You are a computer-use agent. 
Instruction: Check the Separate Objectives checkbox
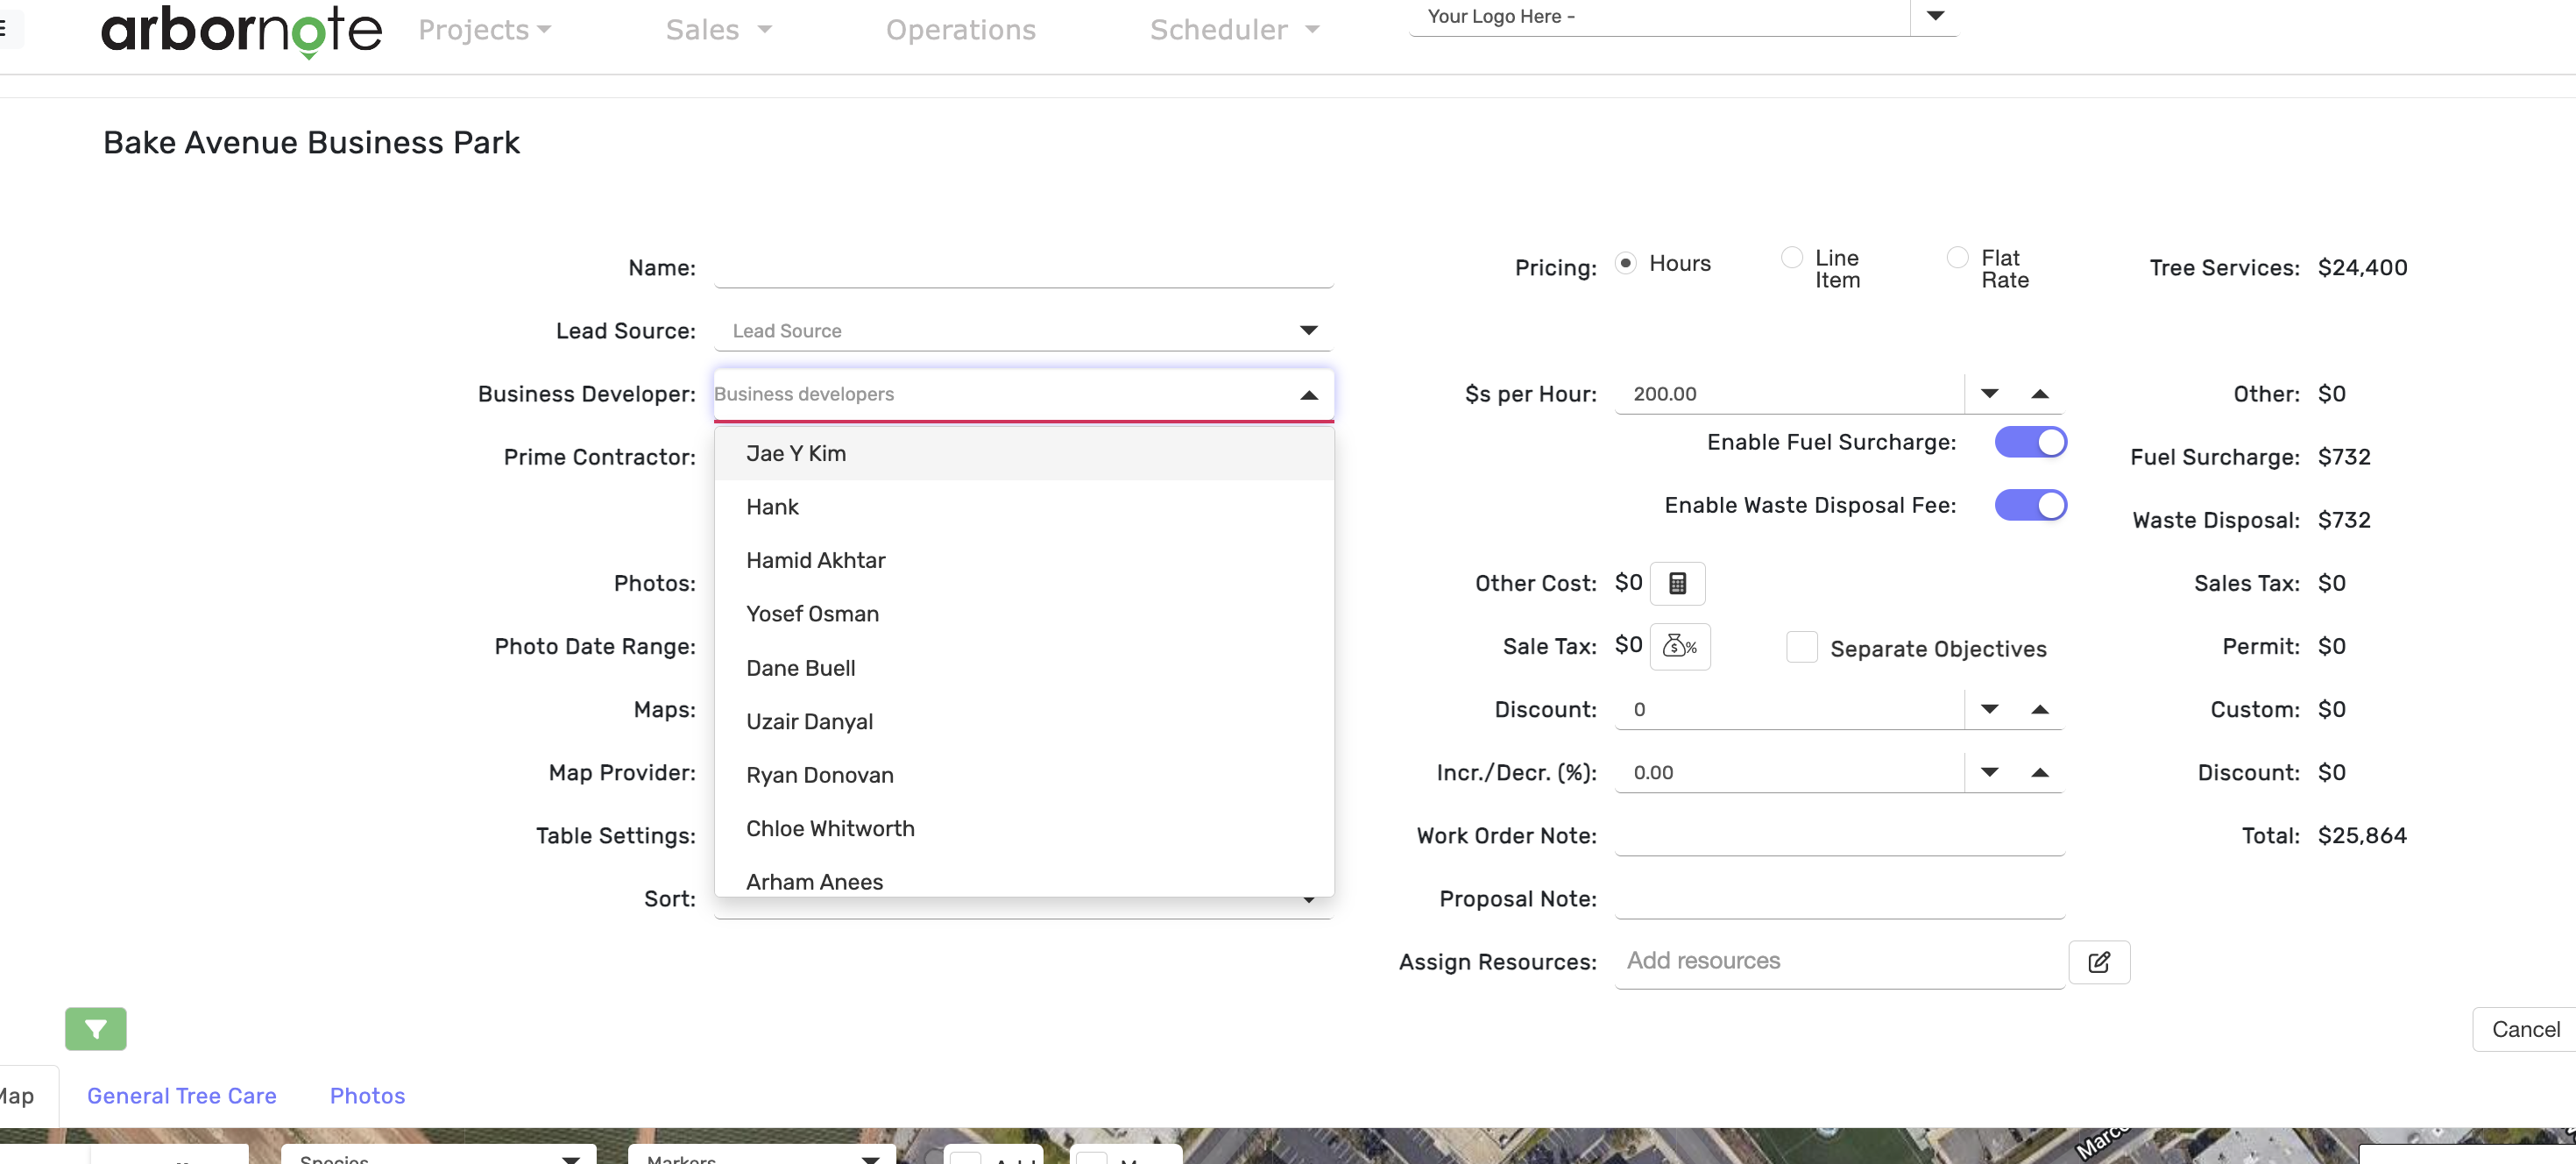(1802, 647)
